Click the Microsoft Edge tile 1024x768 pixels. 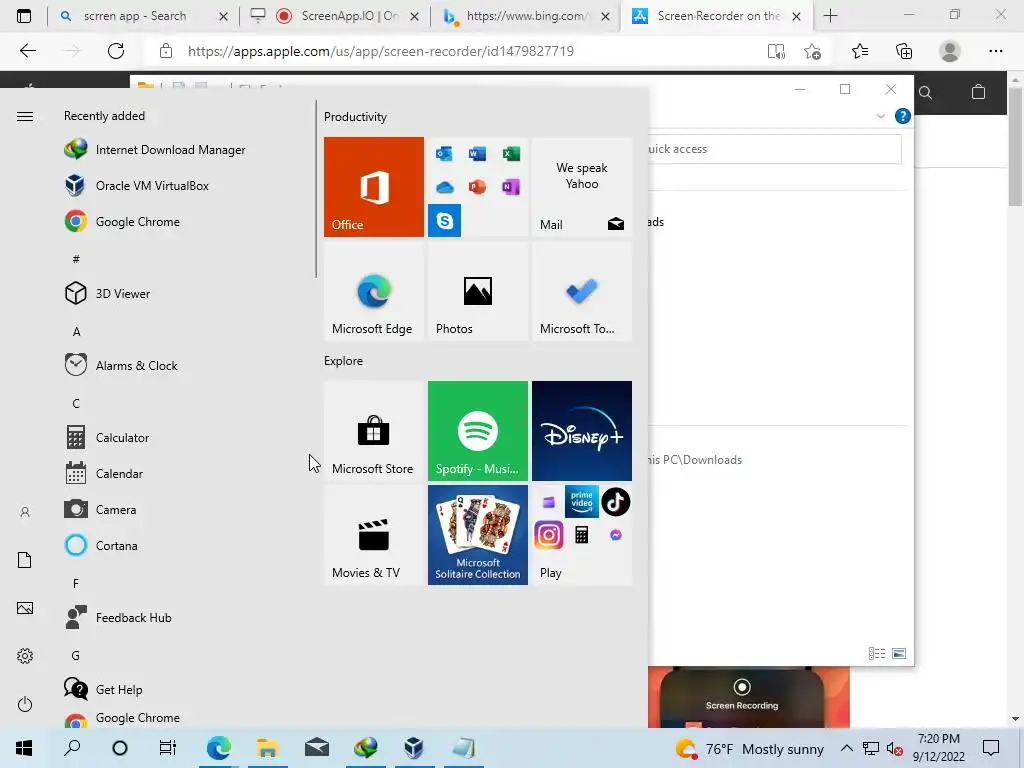[374, 291]
